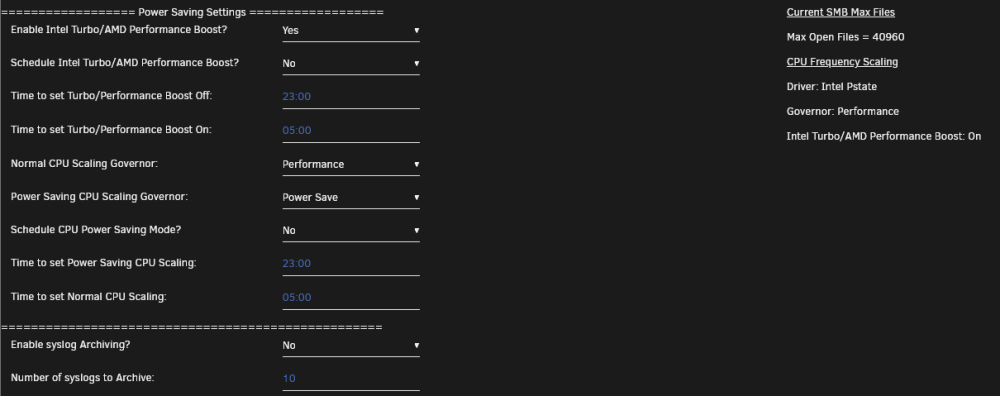Click the Driver: Intel Pstate status text
1000x396 pixels.
(x=832, y=87)
